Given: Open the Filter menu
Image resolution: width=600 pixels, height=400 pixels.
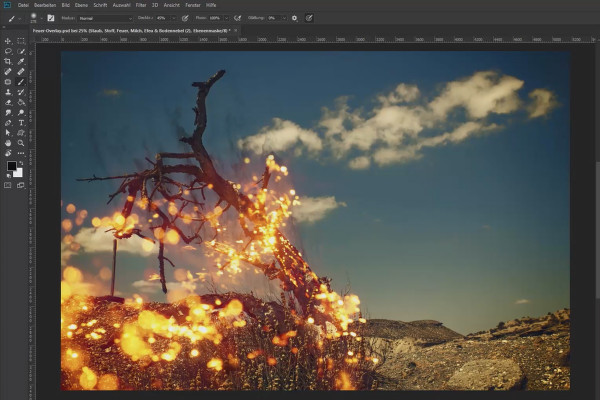Looking at the screenshot, I should click(x=141, y=5).
